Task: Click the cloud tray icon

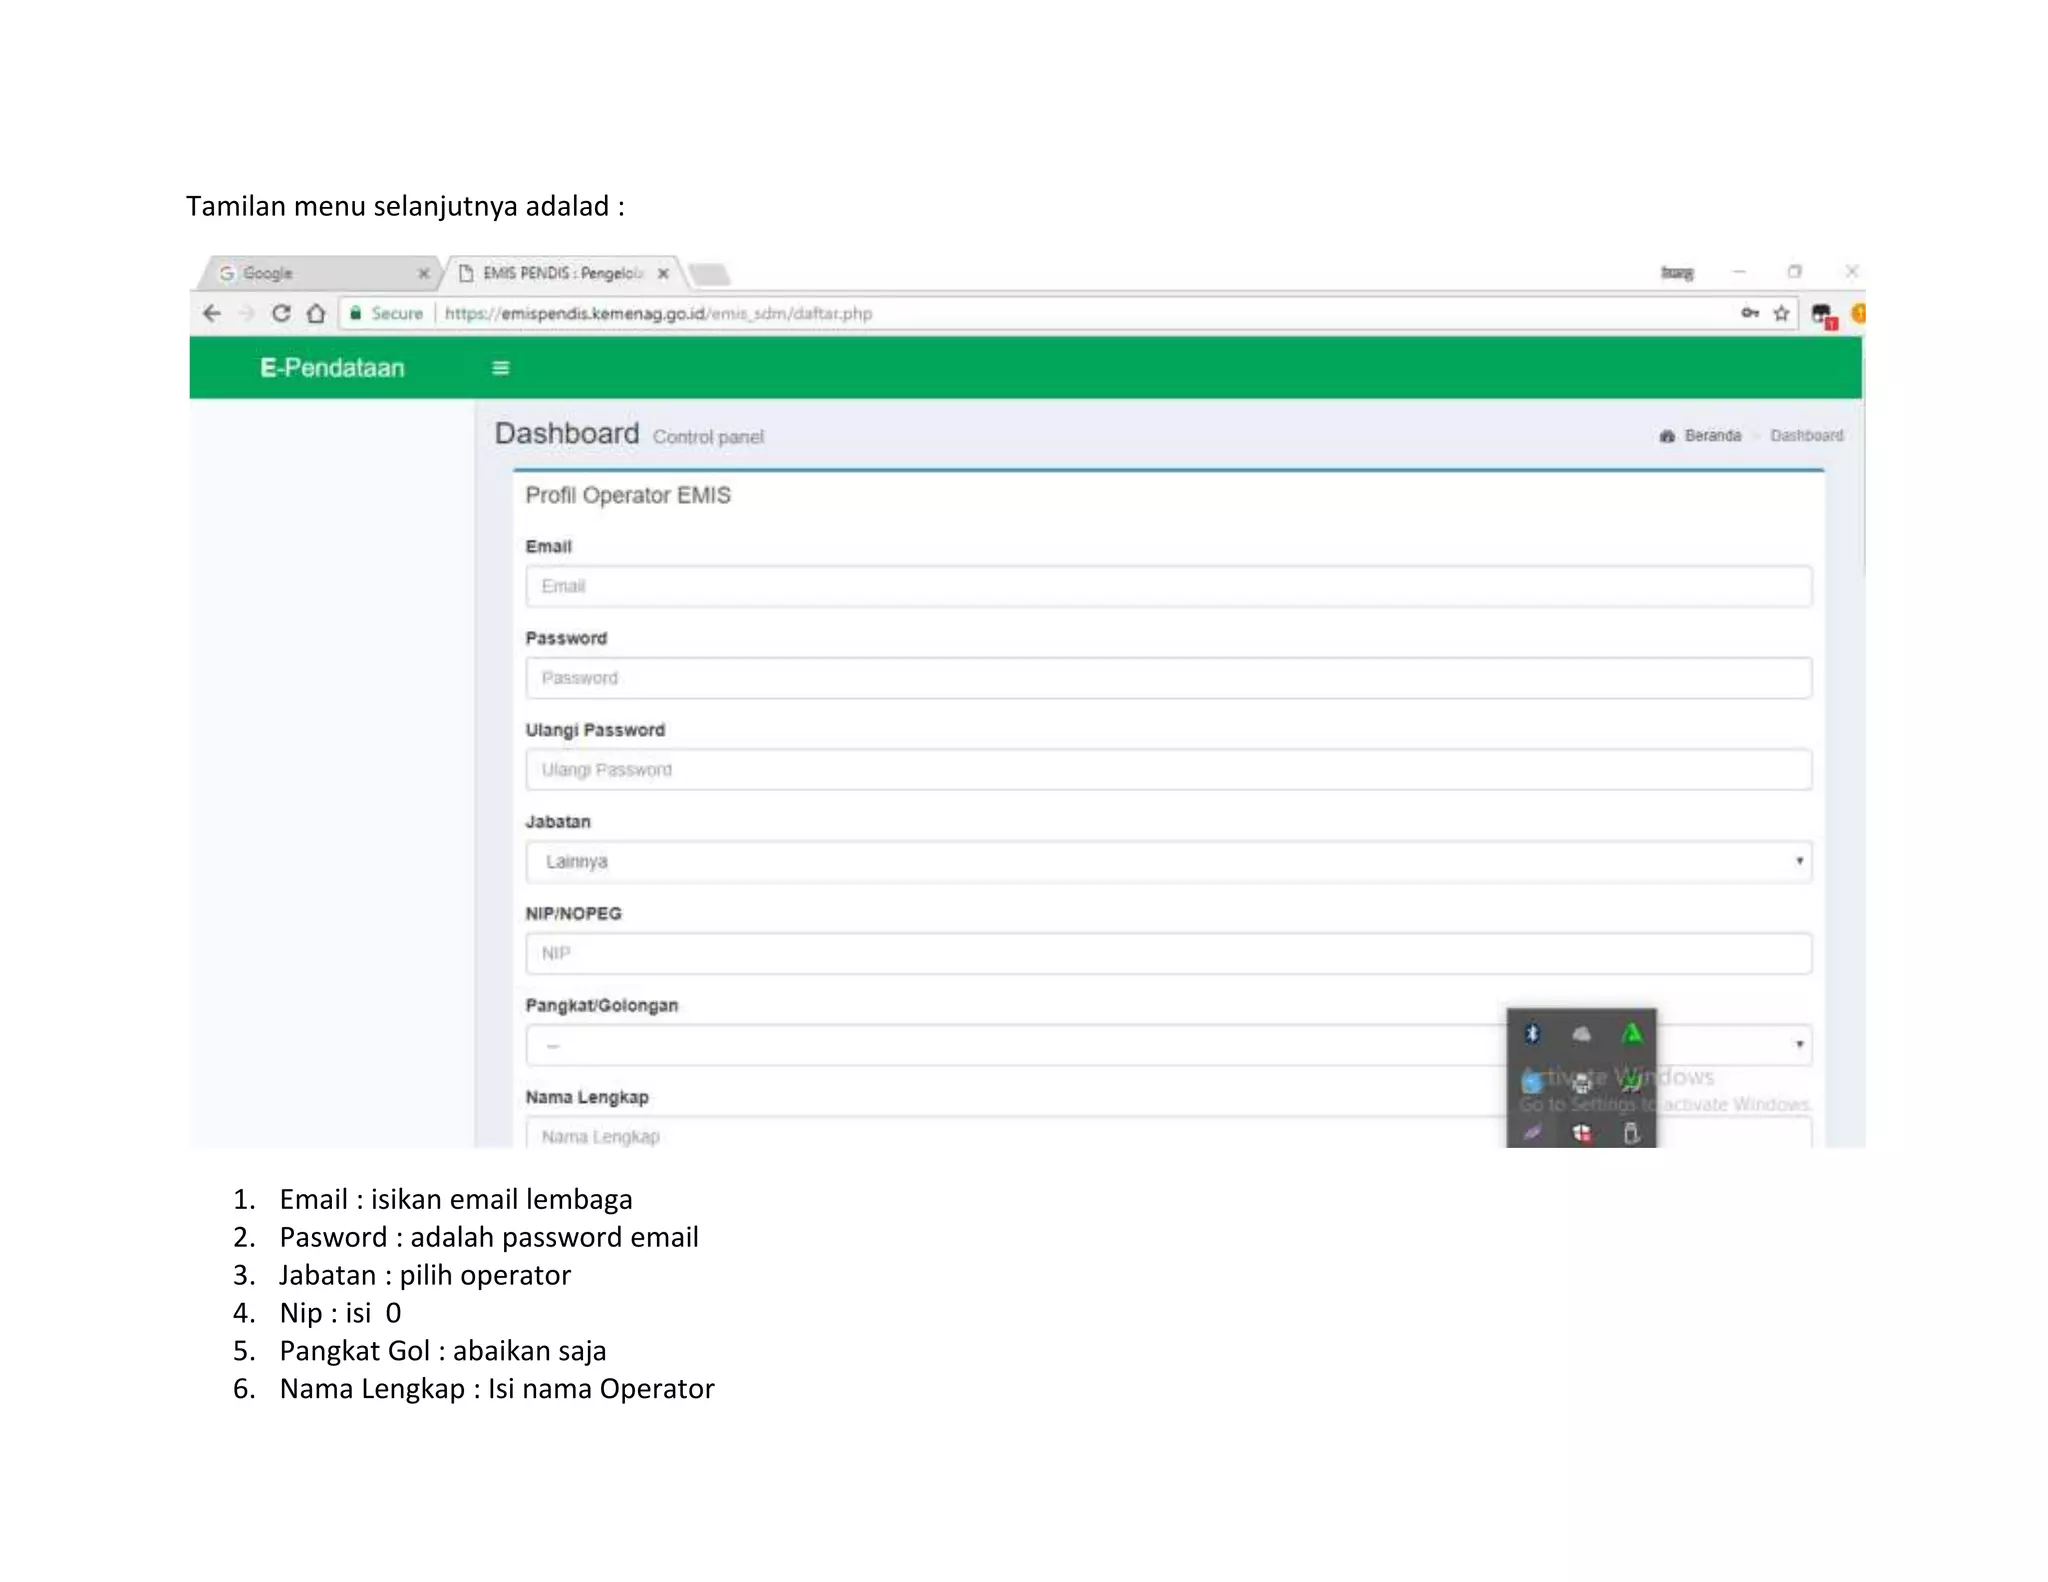Action: (1581, 1033)
